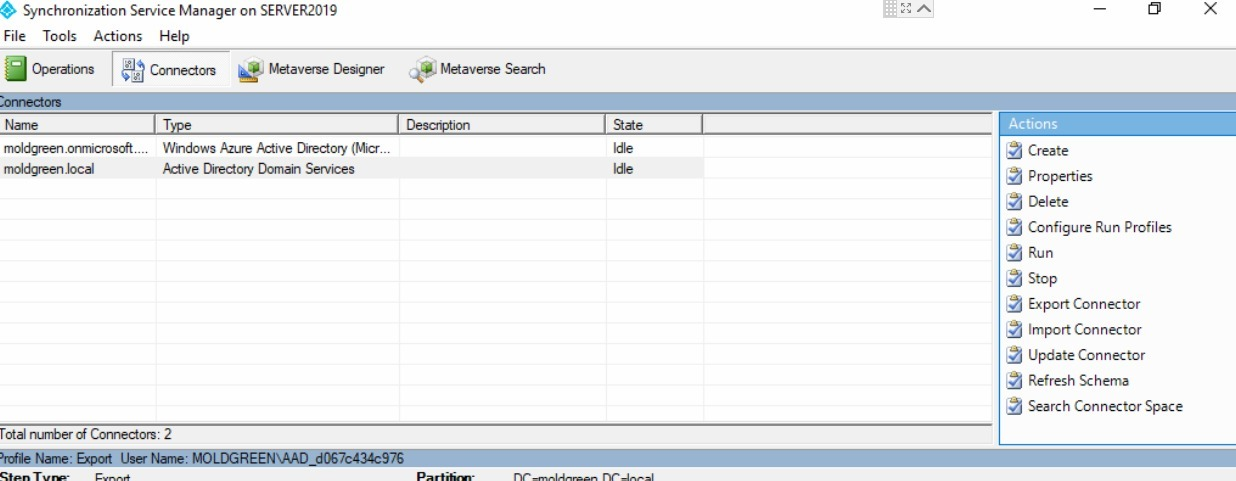
Task: Open Metaverse Search icon
Action: pyautogui.click(x=422, y=70)
